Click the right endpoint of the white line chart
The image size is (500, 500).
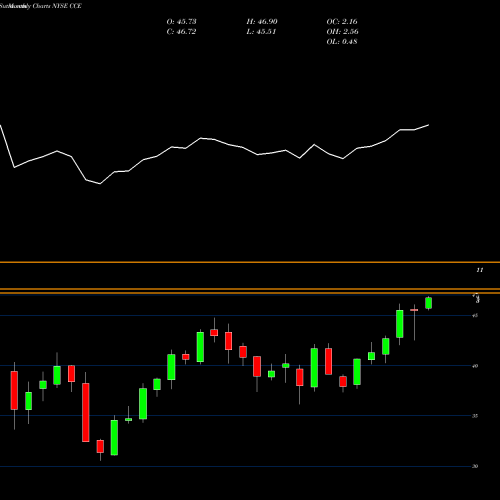point(429,125)
